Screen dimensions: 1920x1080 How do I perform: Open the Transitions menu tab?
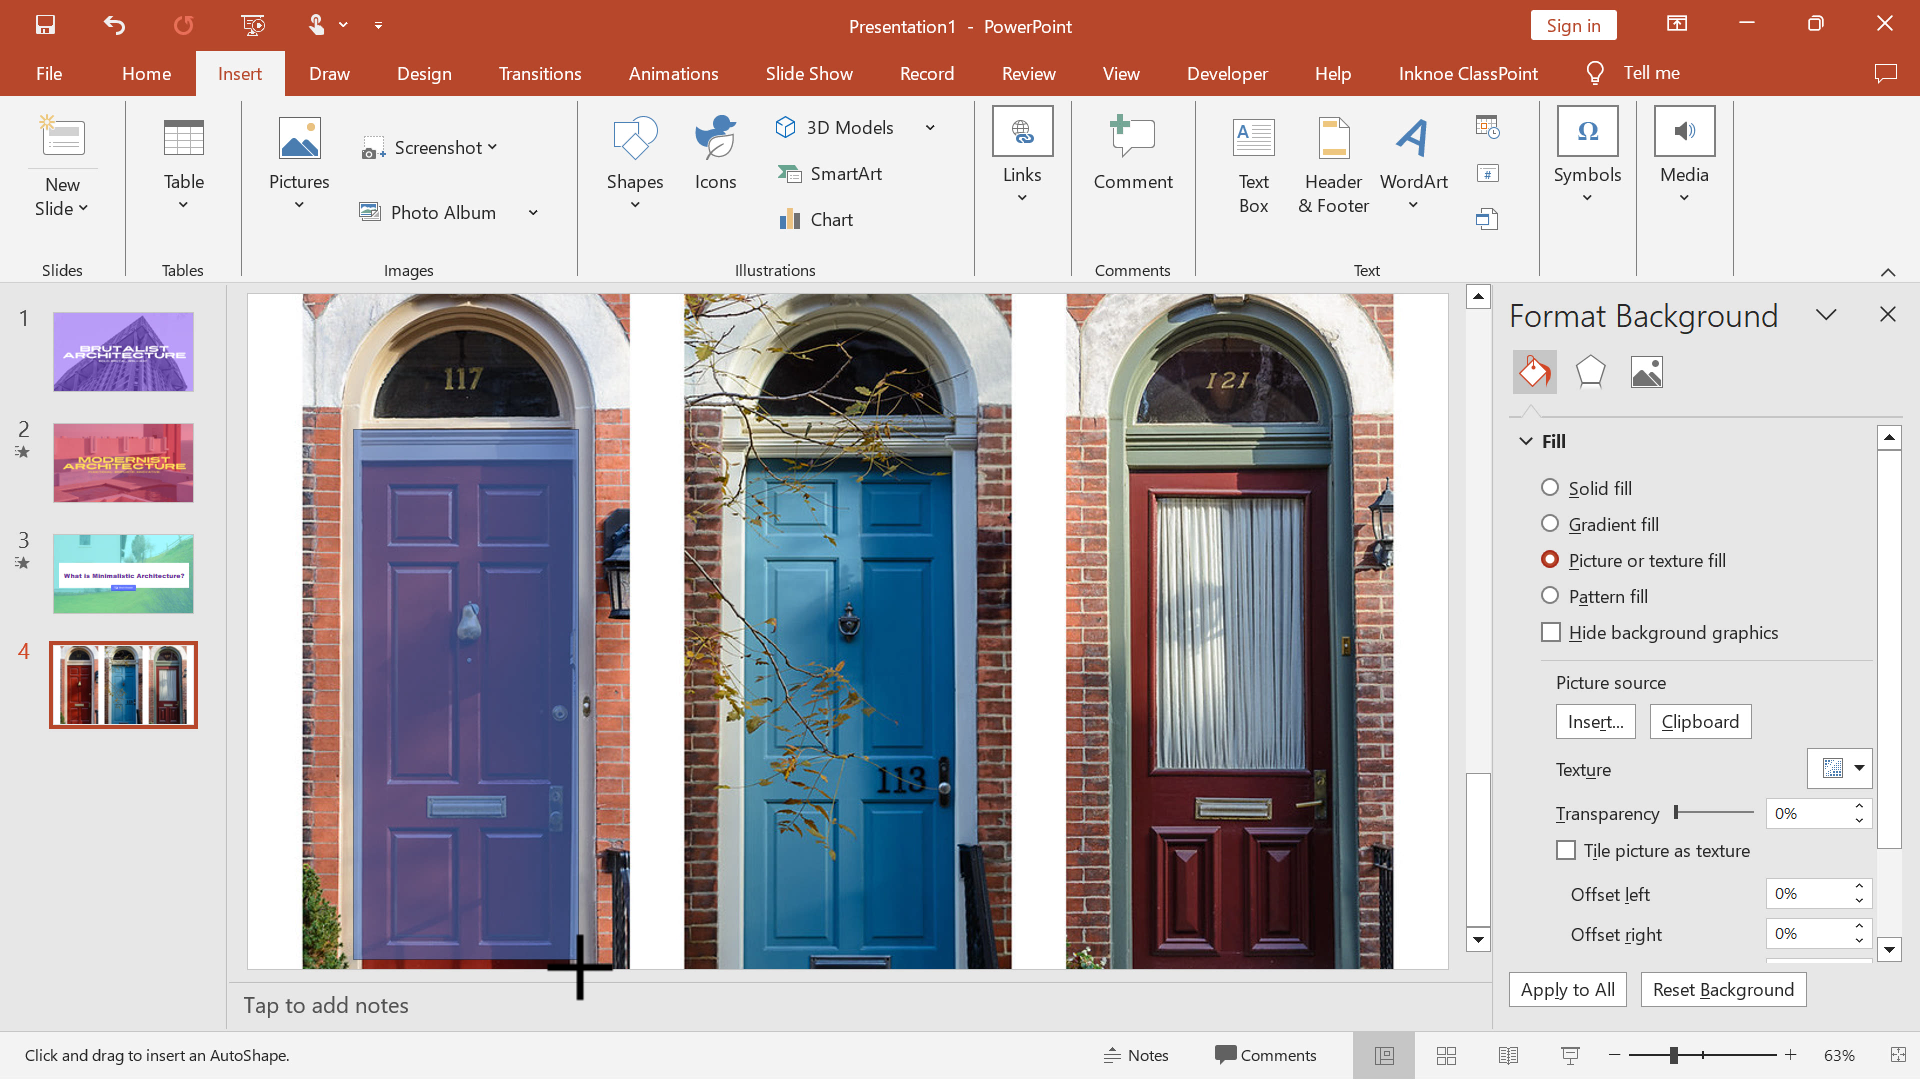point(539,73)
